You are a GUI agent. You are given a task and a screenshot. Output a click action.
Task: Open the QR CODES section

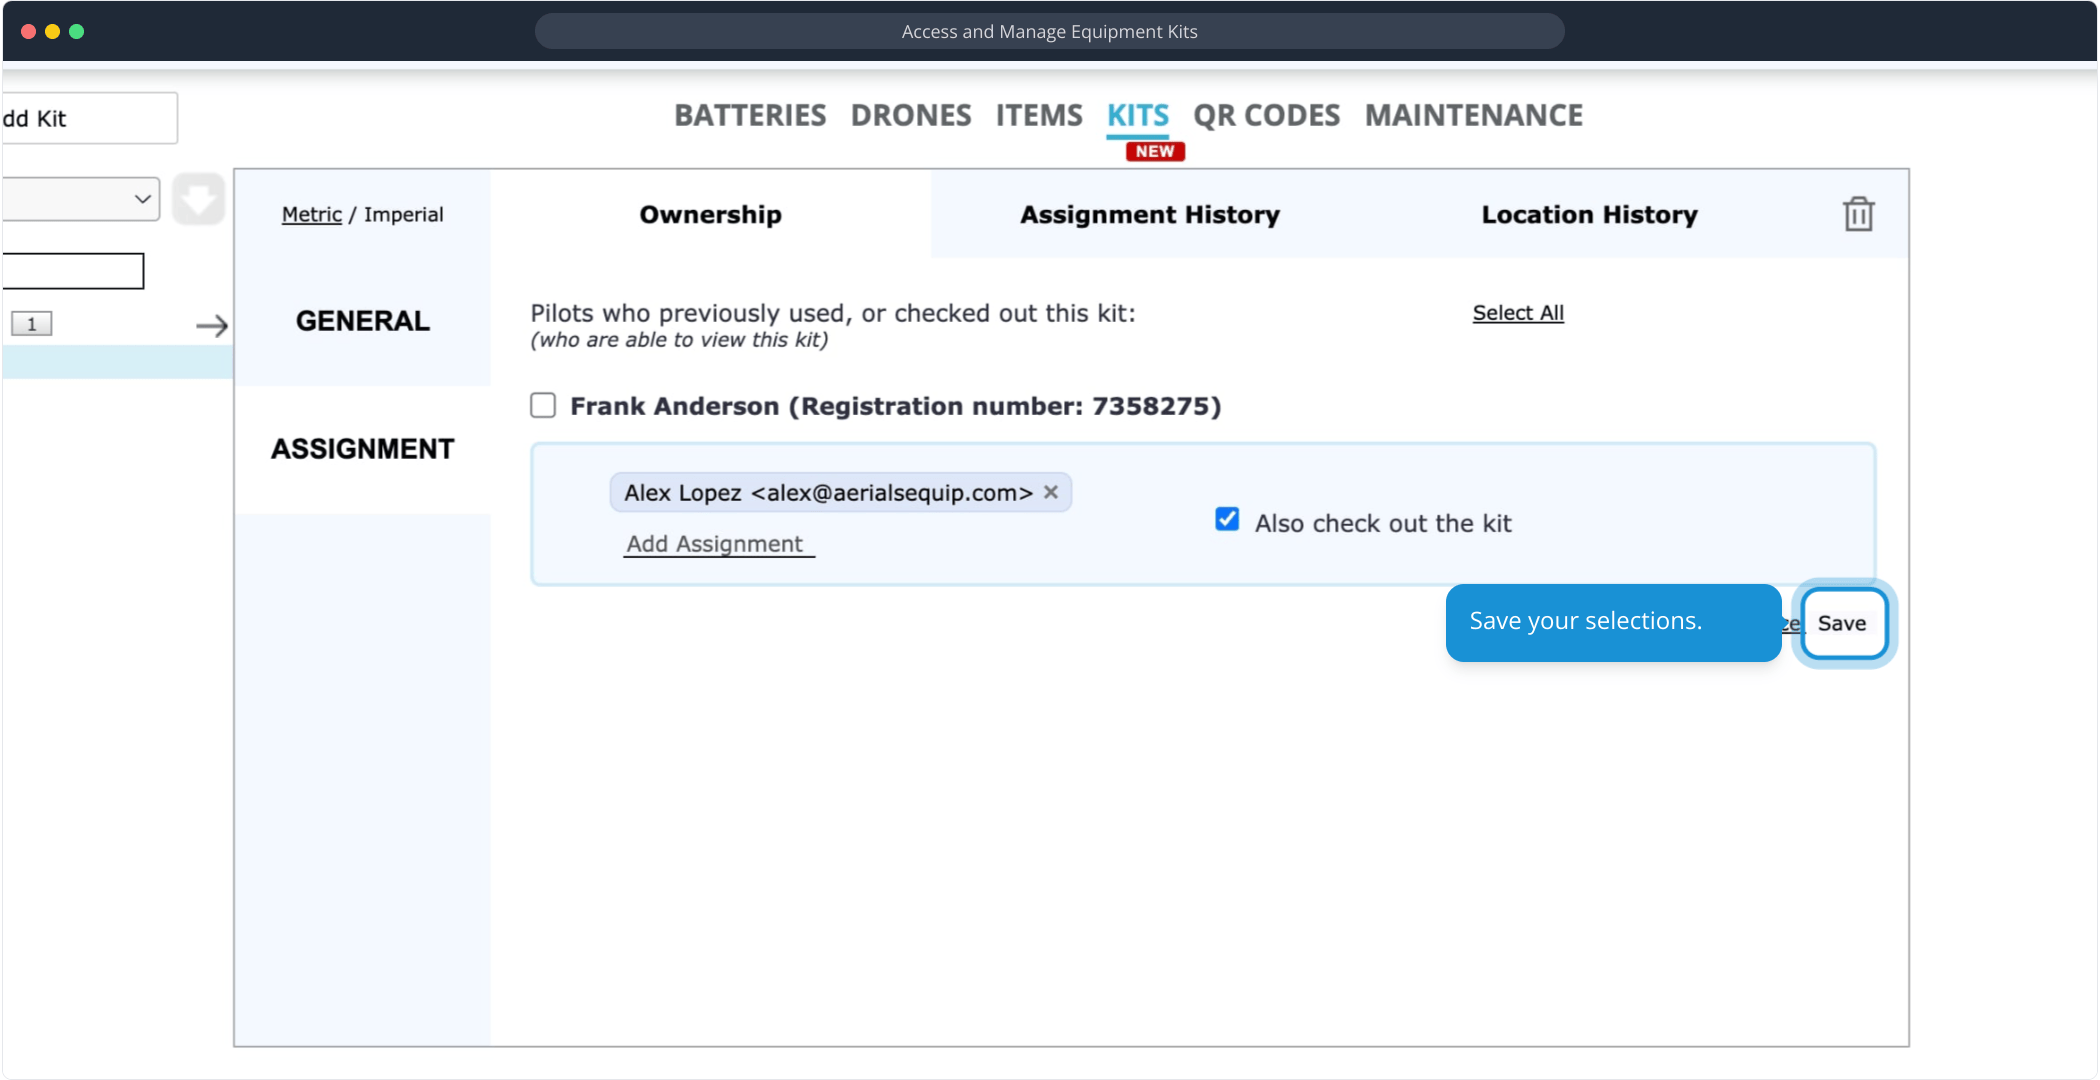(1266, 116)
